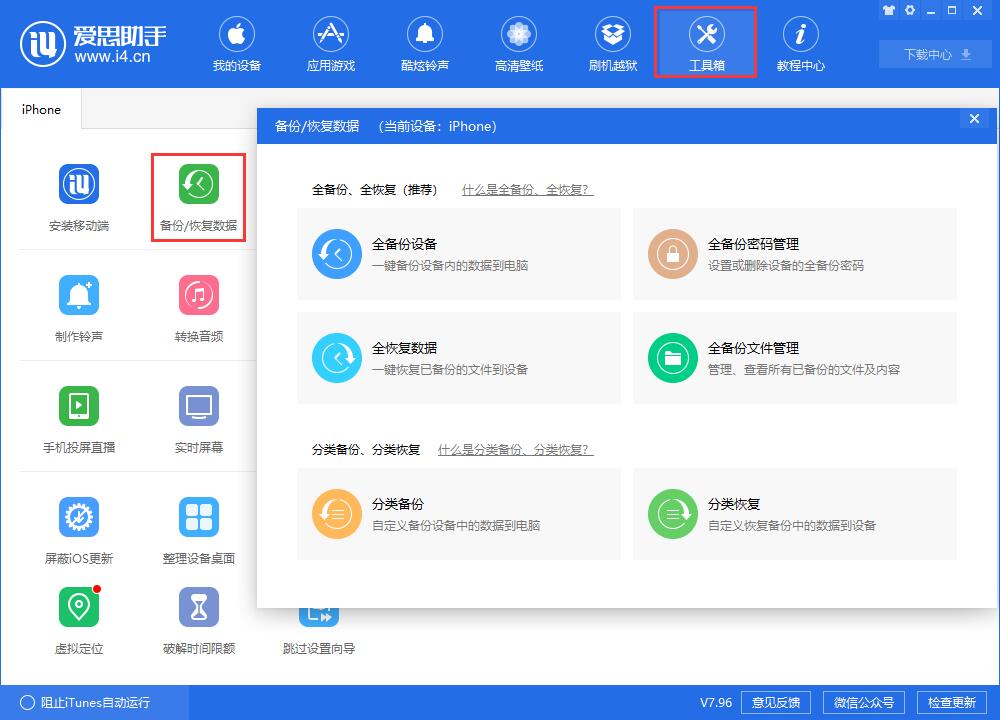Click the 检查更新 check updates button
The height and width of the screenshot is (720, 1000).
[x=958, y=702]
